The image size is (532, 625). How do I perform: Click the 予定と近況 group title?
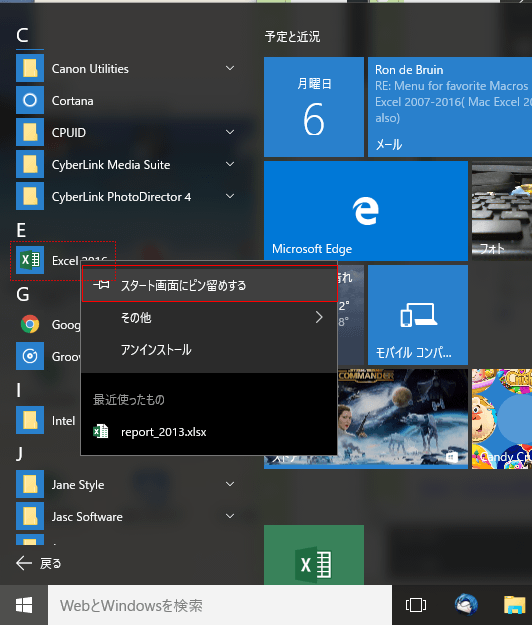pos(293,37)
